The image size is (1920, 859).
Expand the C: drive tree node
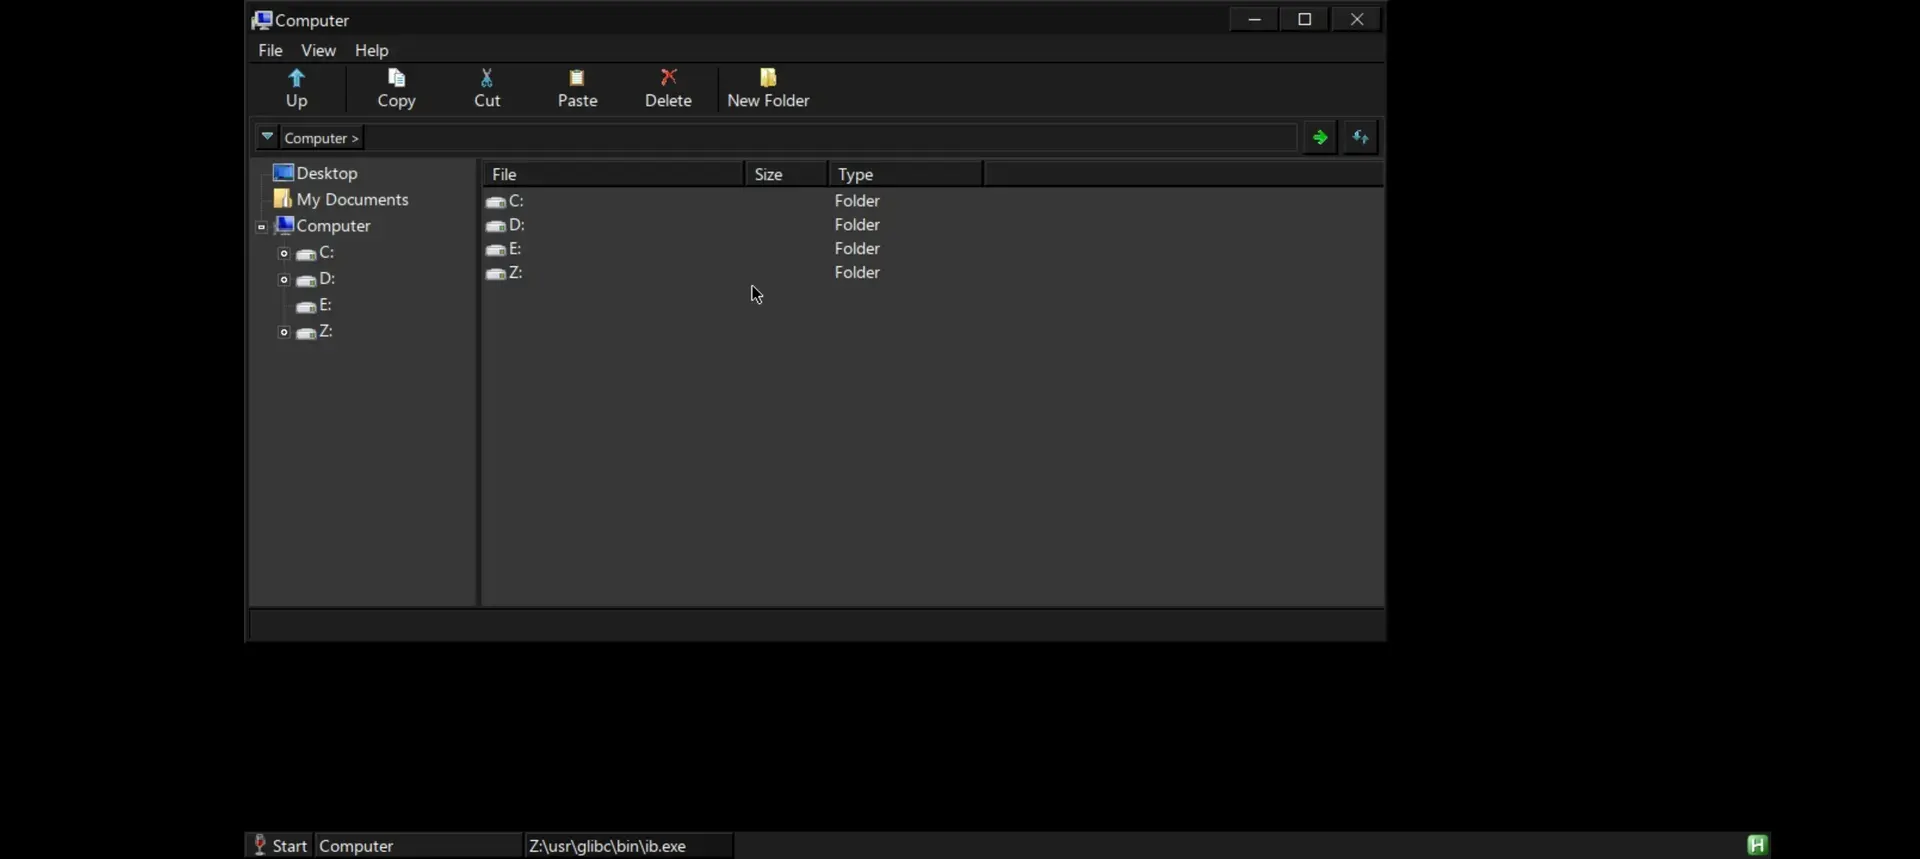[284, 253]
